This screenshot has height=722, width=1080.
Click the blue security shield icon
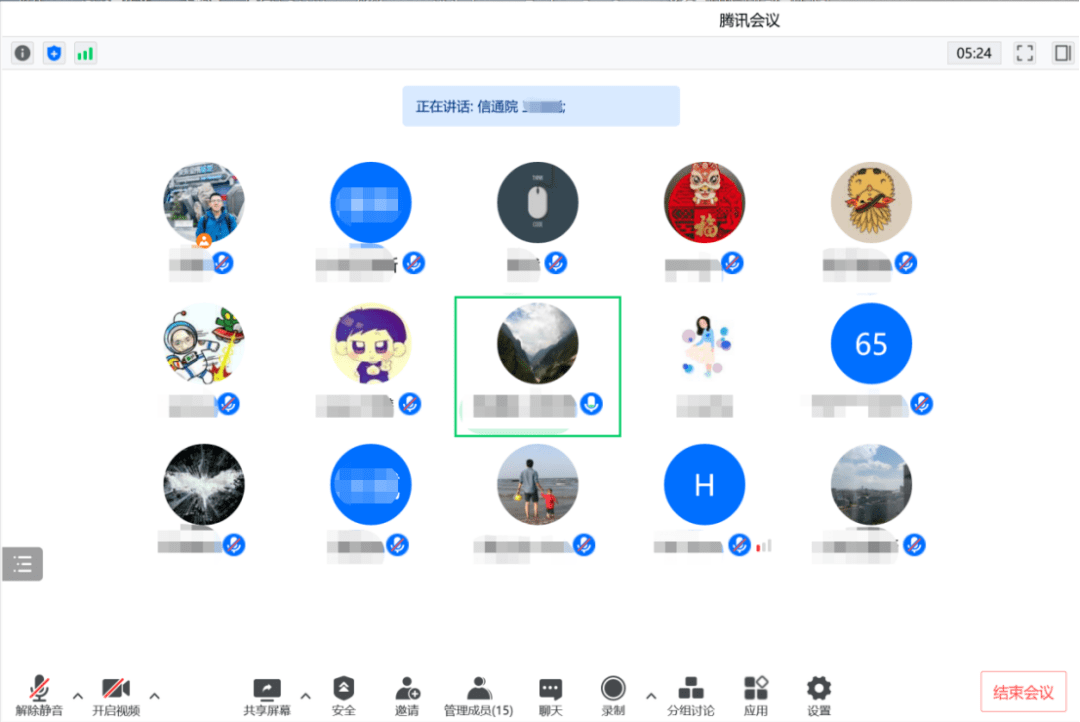pos(54,53)
